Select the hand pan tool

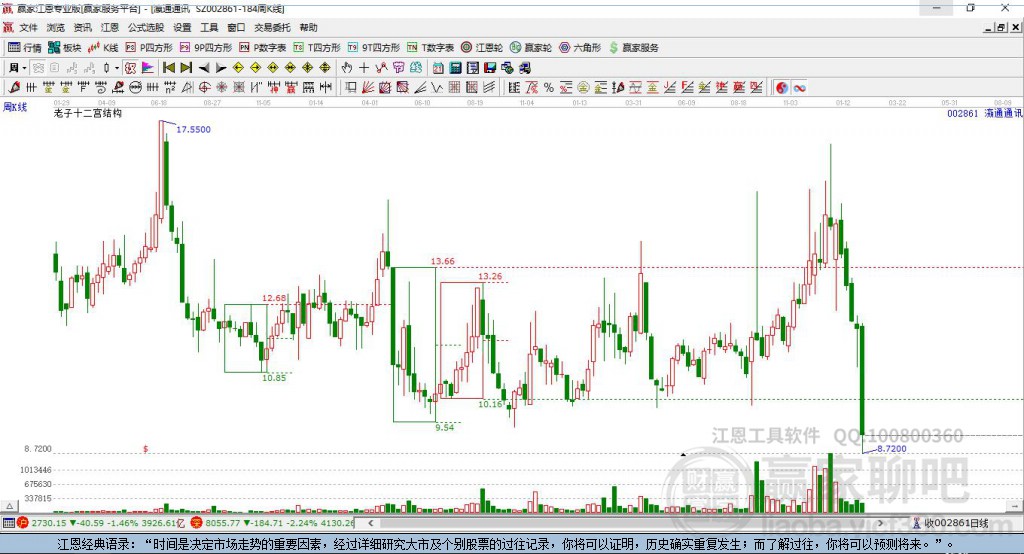click(x=347, y=68)
